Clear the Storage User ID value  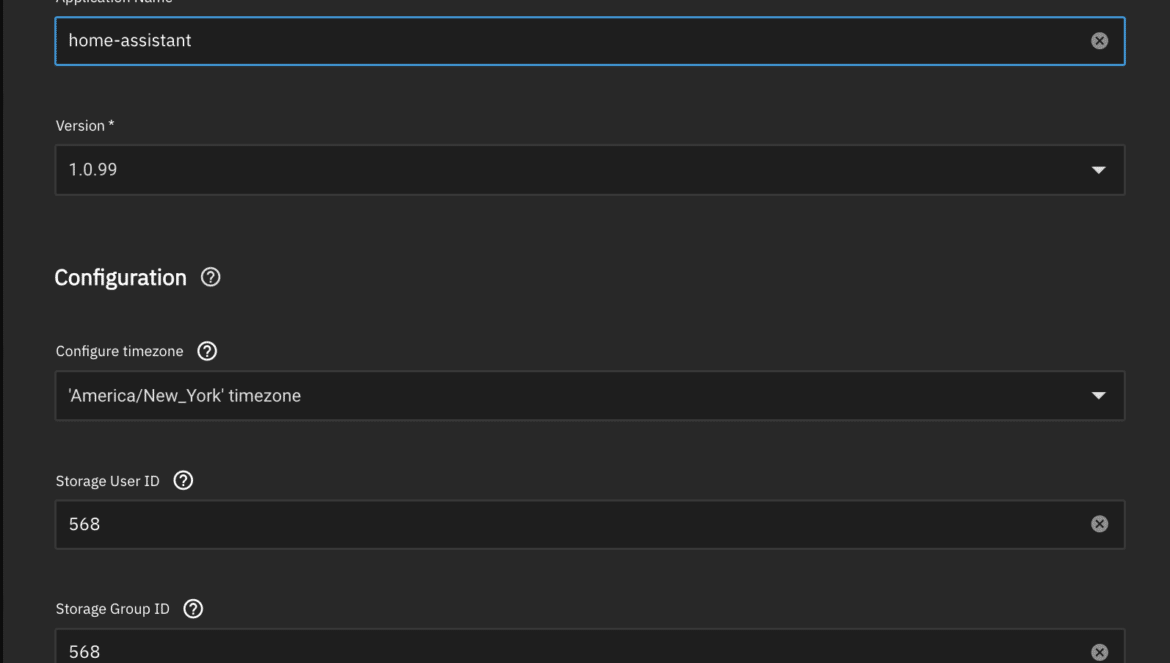click(1099, 524)
